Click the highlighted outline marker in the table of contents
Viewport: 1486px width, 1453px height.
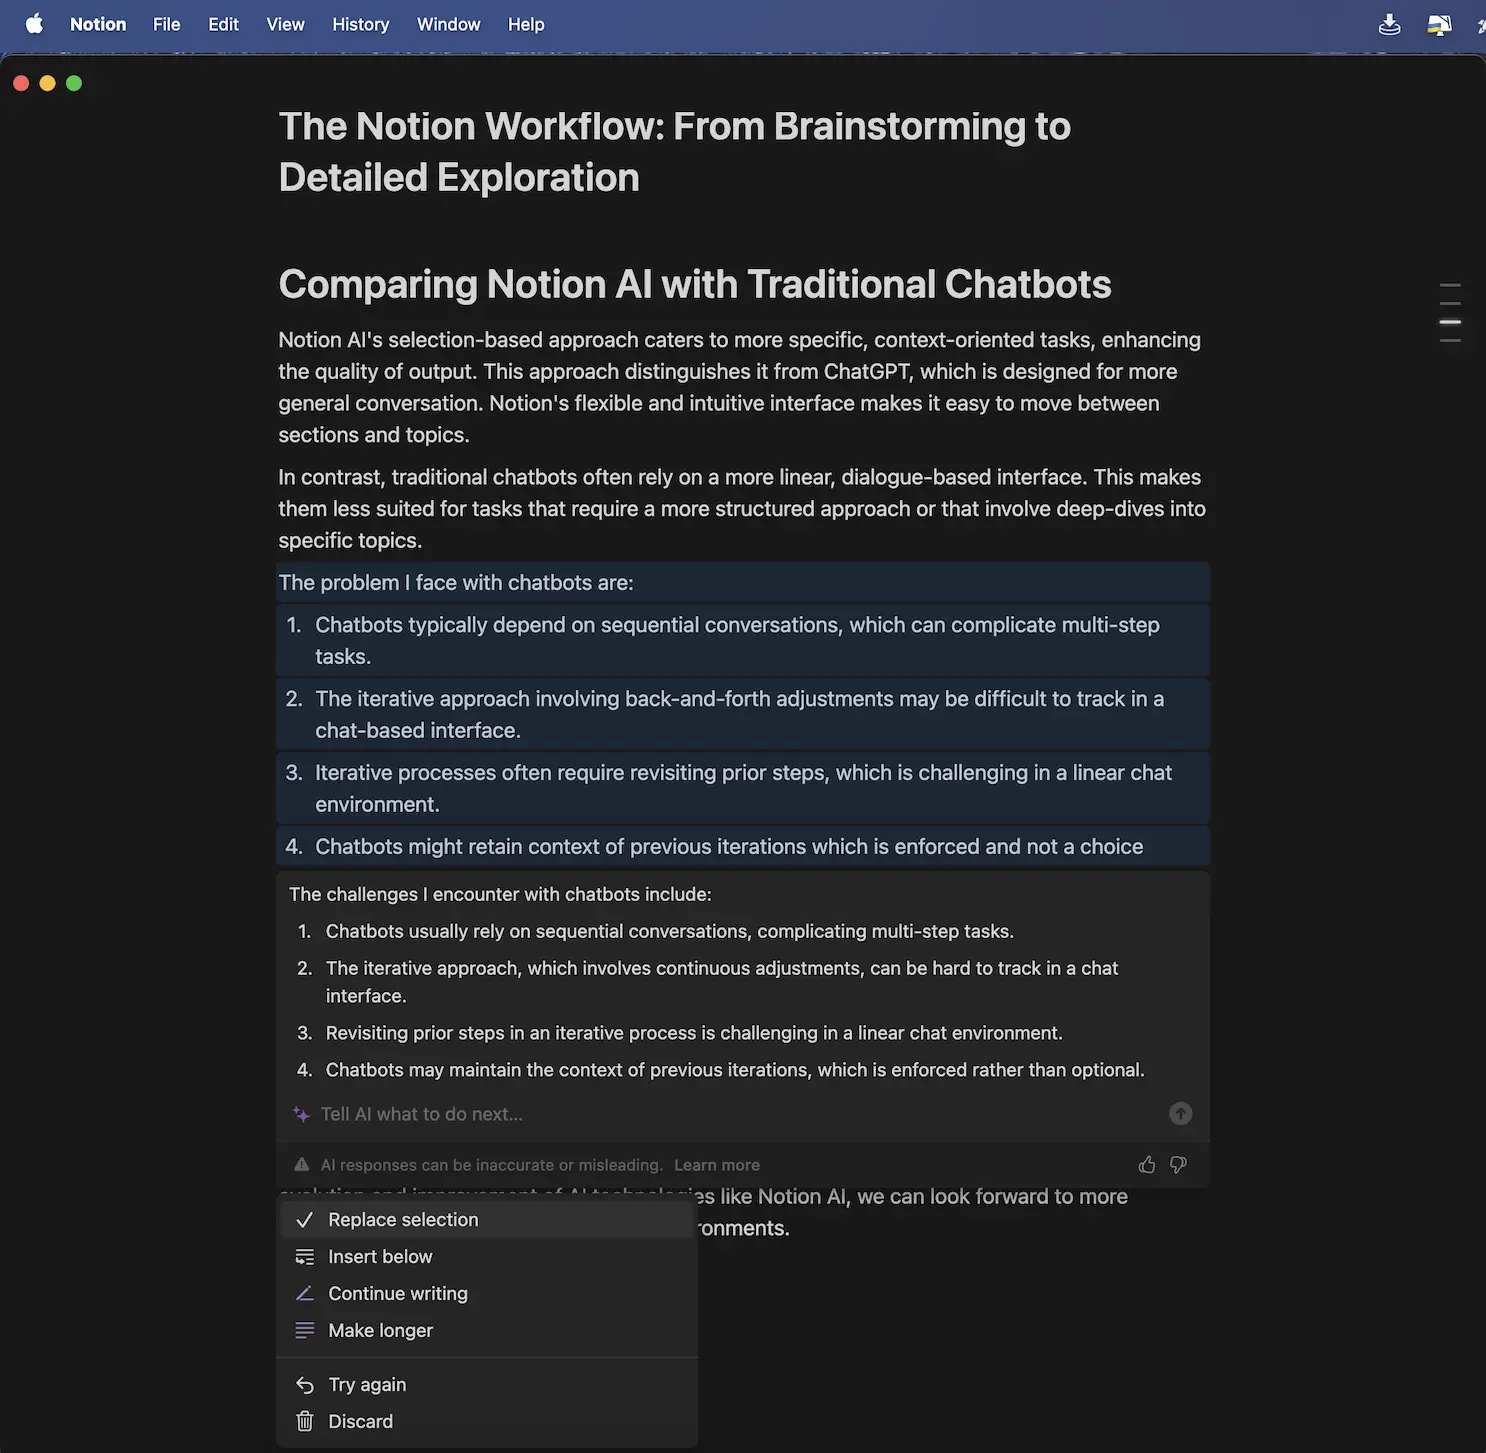click(1450, 322)
